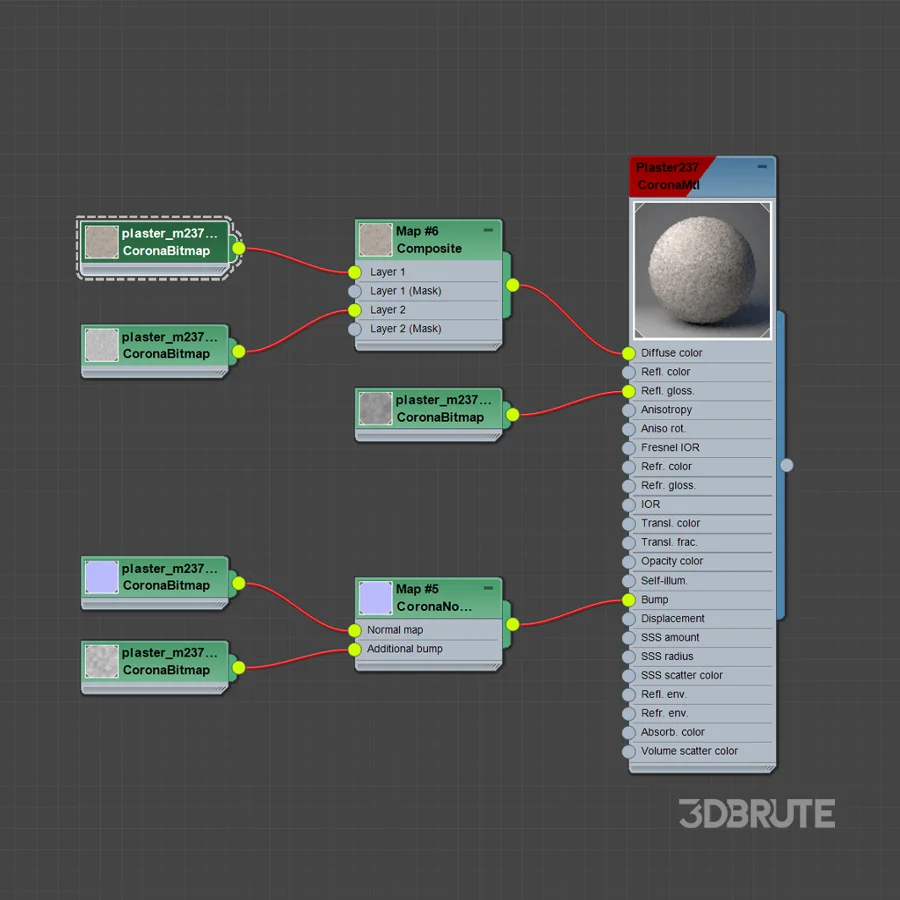Screen dimensions: 900x900
Task: Click thumbnail of bitmap feeding Layer 2
Action: [102, 345]
